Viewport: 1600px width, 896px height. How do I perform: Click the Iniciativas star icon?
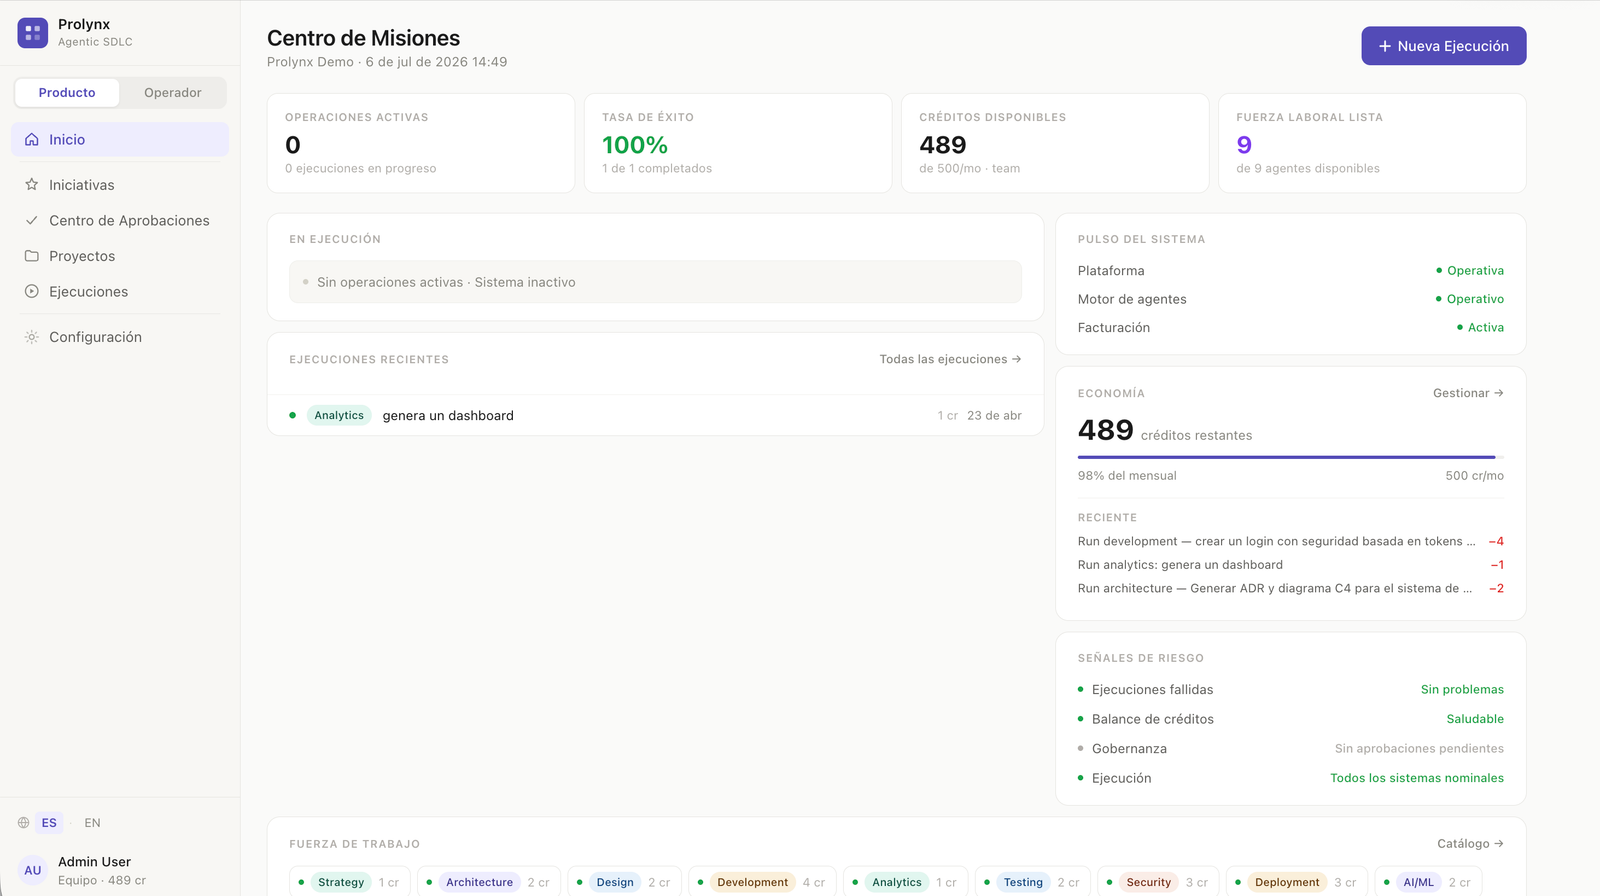pos(32,185)
